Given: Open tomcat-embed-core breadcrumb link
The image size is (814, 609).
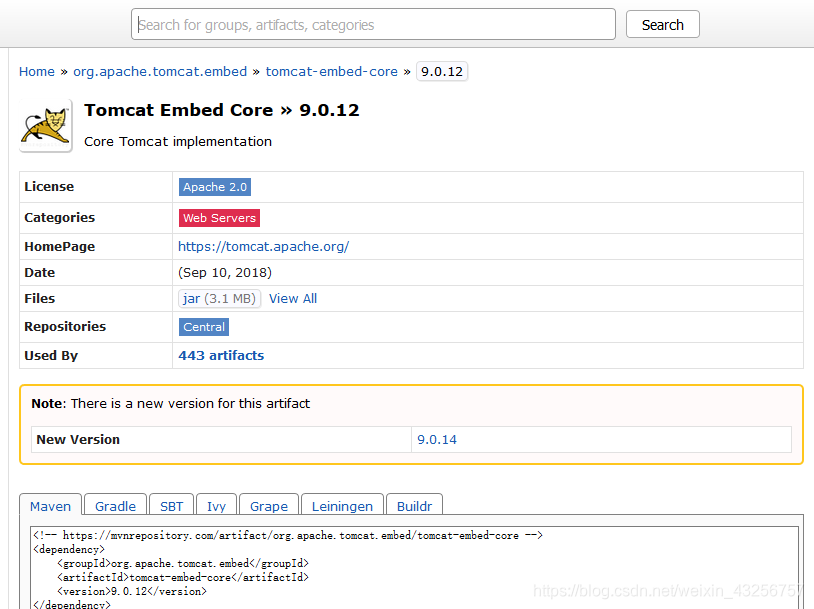Looking at the screenshot, I should pos(332,72).
